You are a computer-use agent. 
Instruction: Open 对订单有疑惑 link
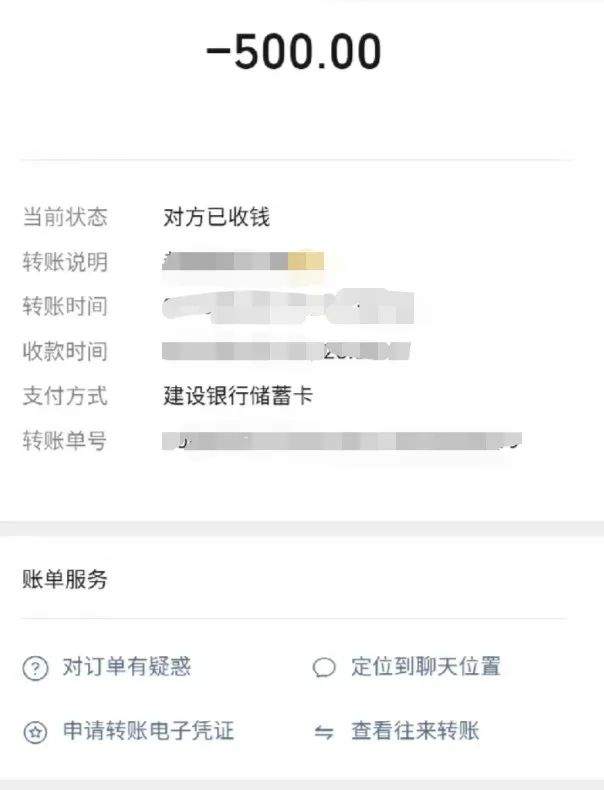click(127, 667)
